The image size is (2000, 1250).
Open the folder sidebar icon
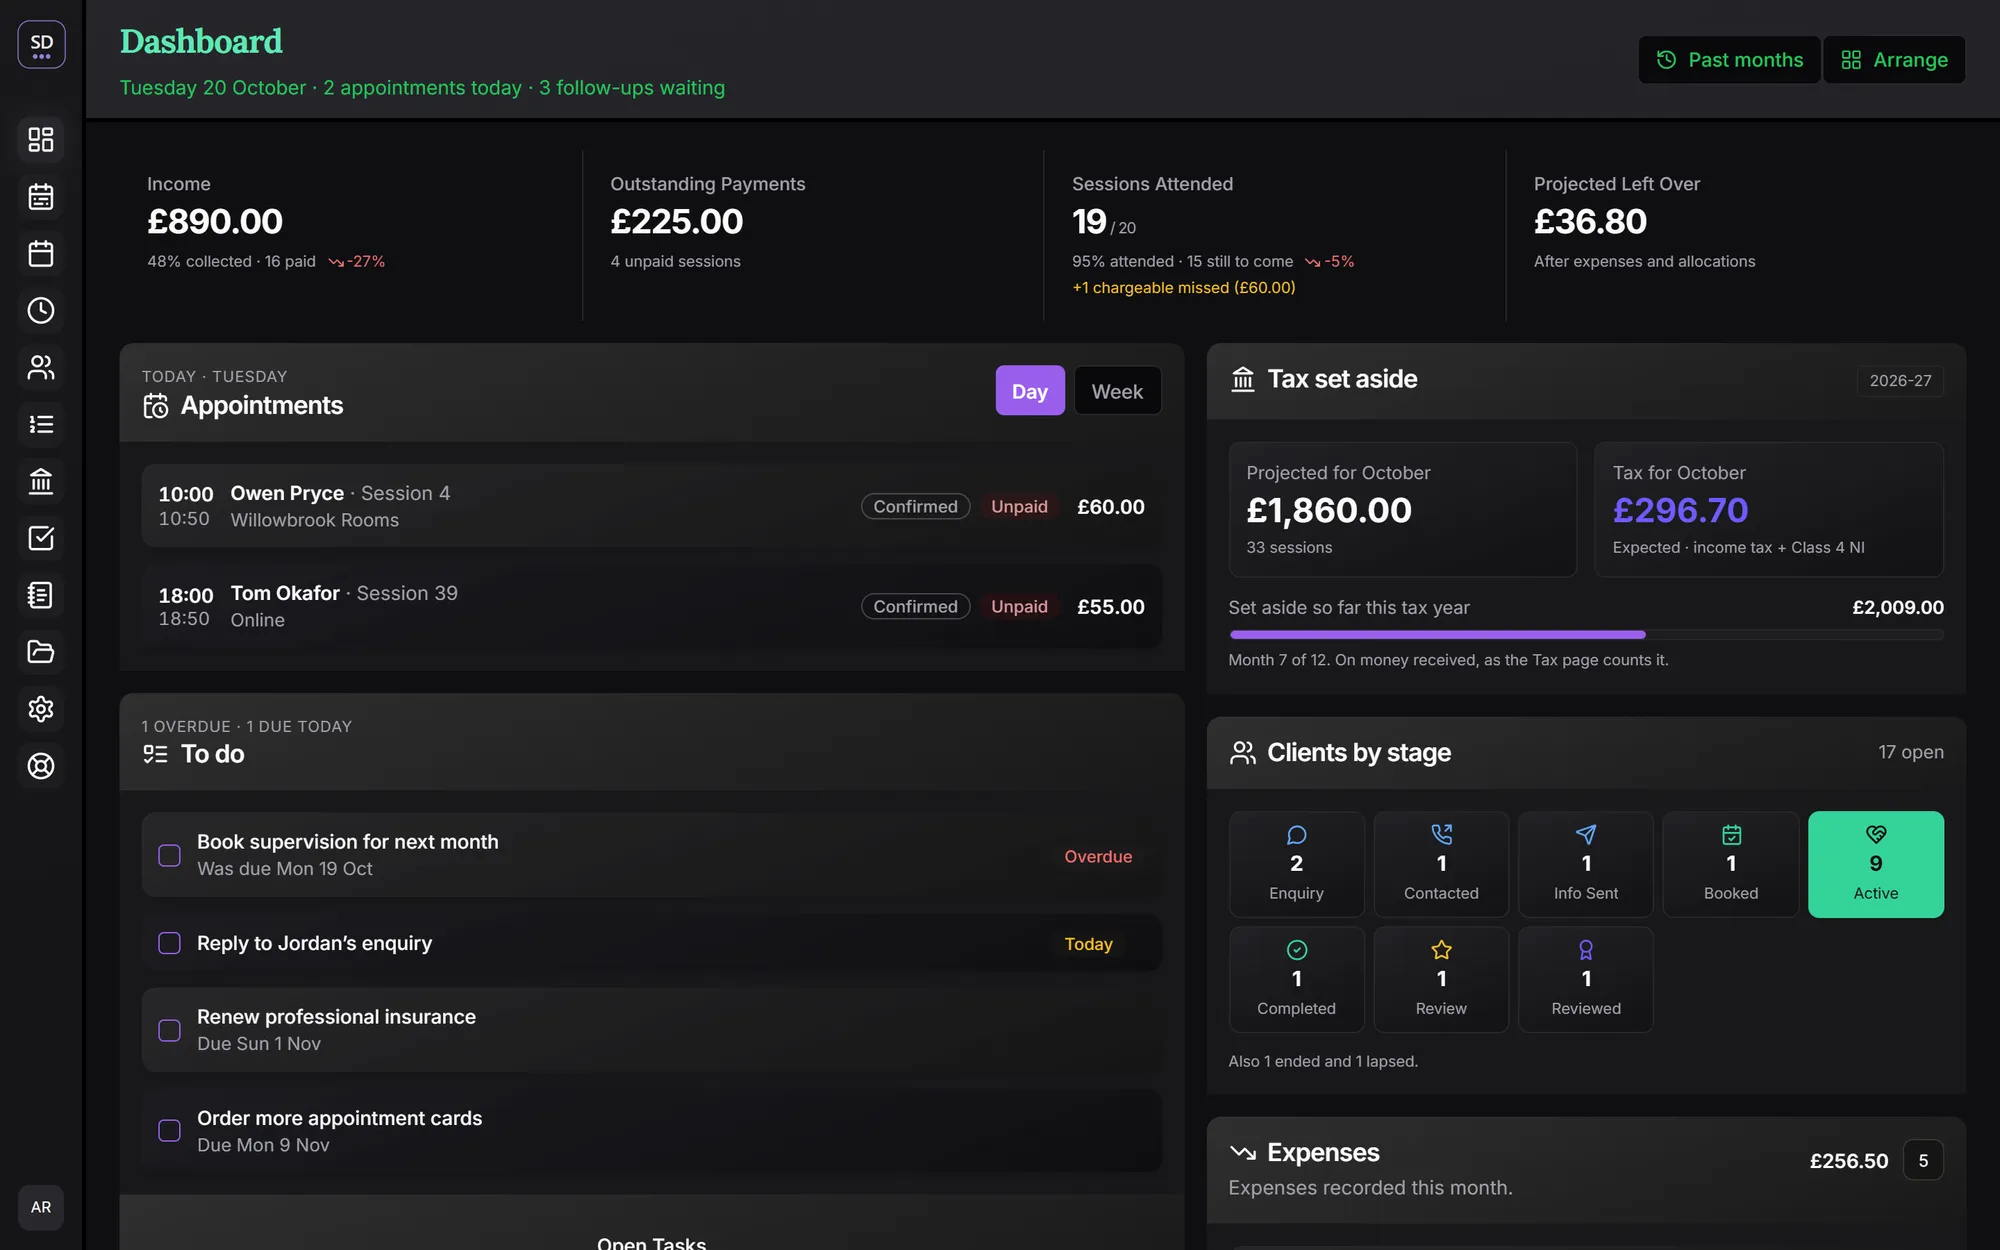tap(41, 652)
